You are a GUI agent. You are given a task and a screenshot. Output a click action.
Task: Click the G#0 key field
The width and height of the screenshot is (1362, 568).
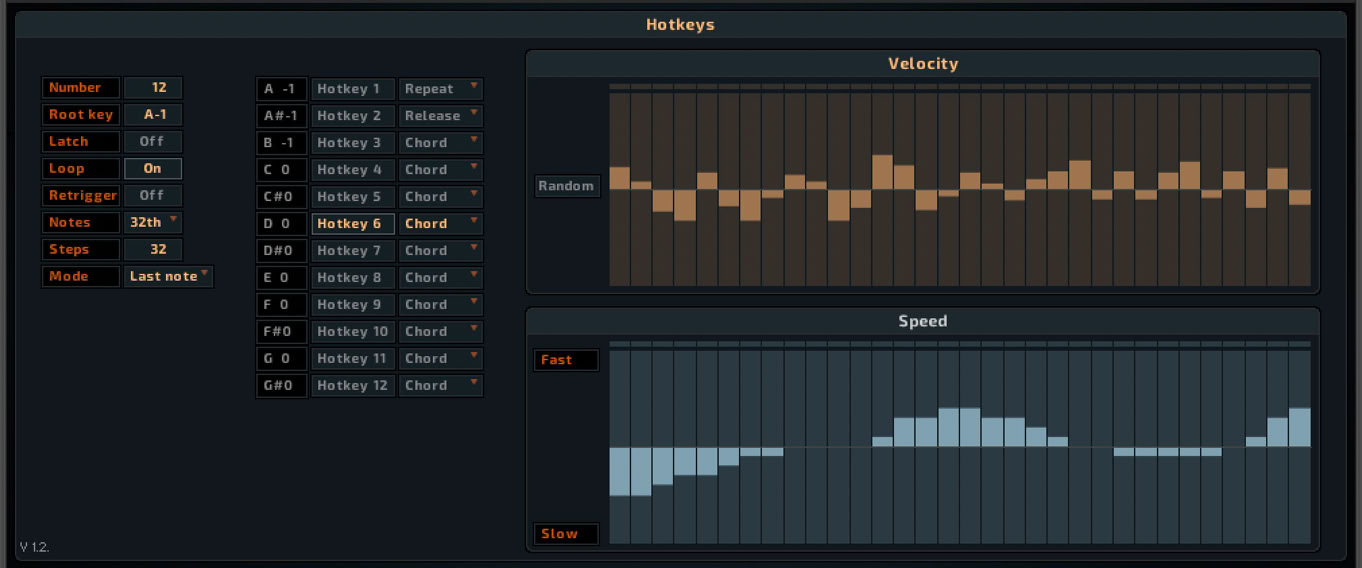pos(282,386)
